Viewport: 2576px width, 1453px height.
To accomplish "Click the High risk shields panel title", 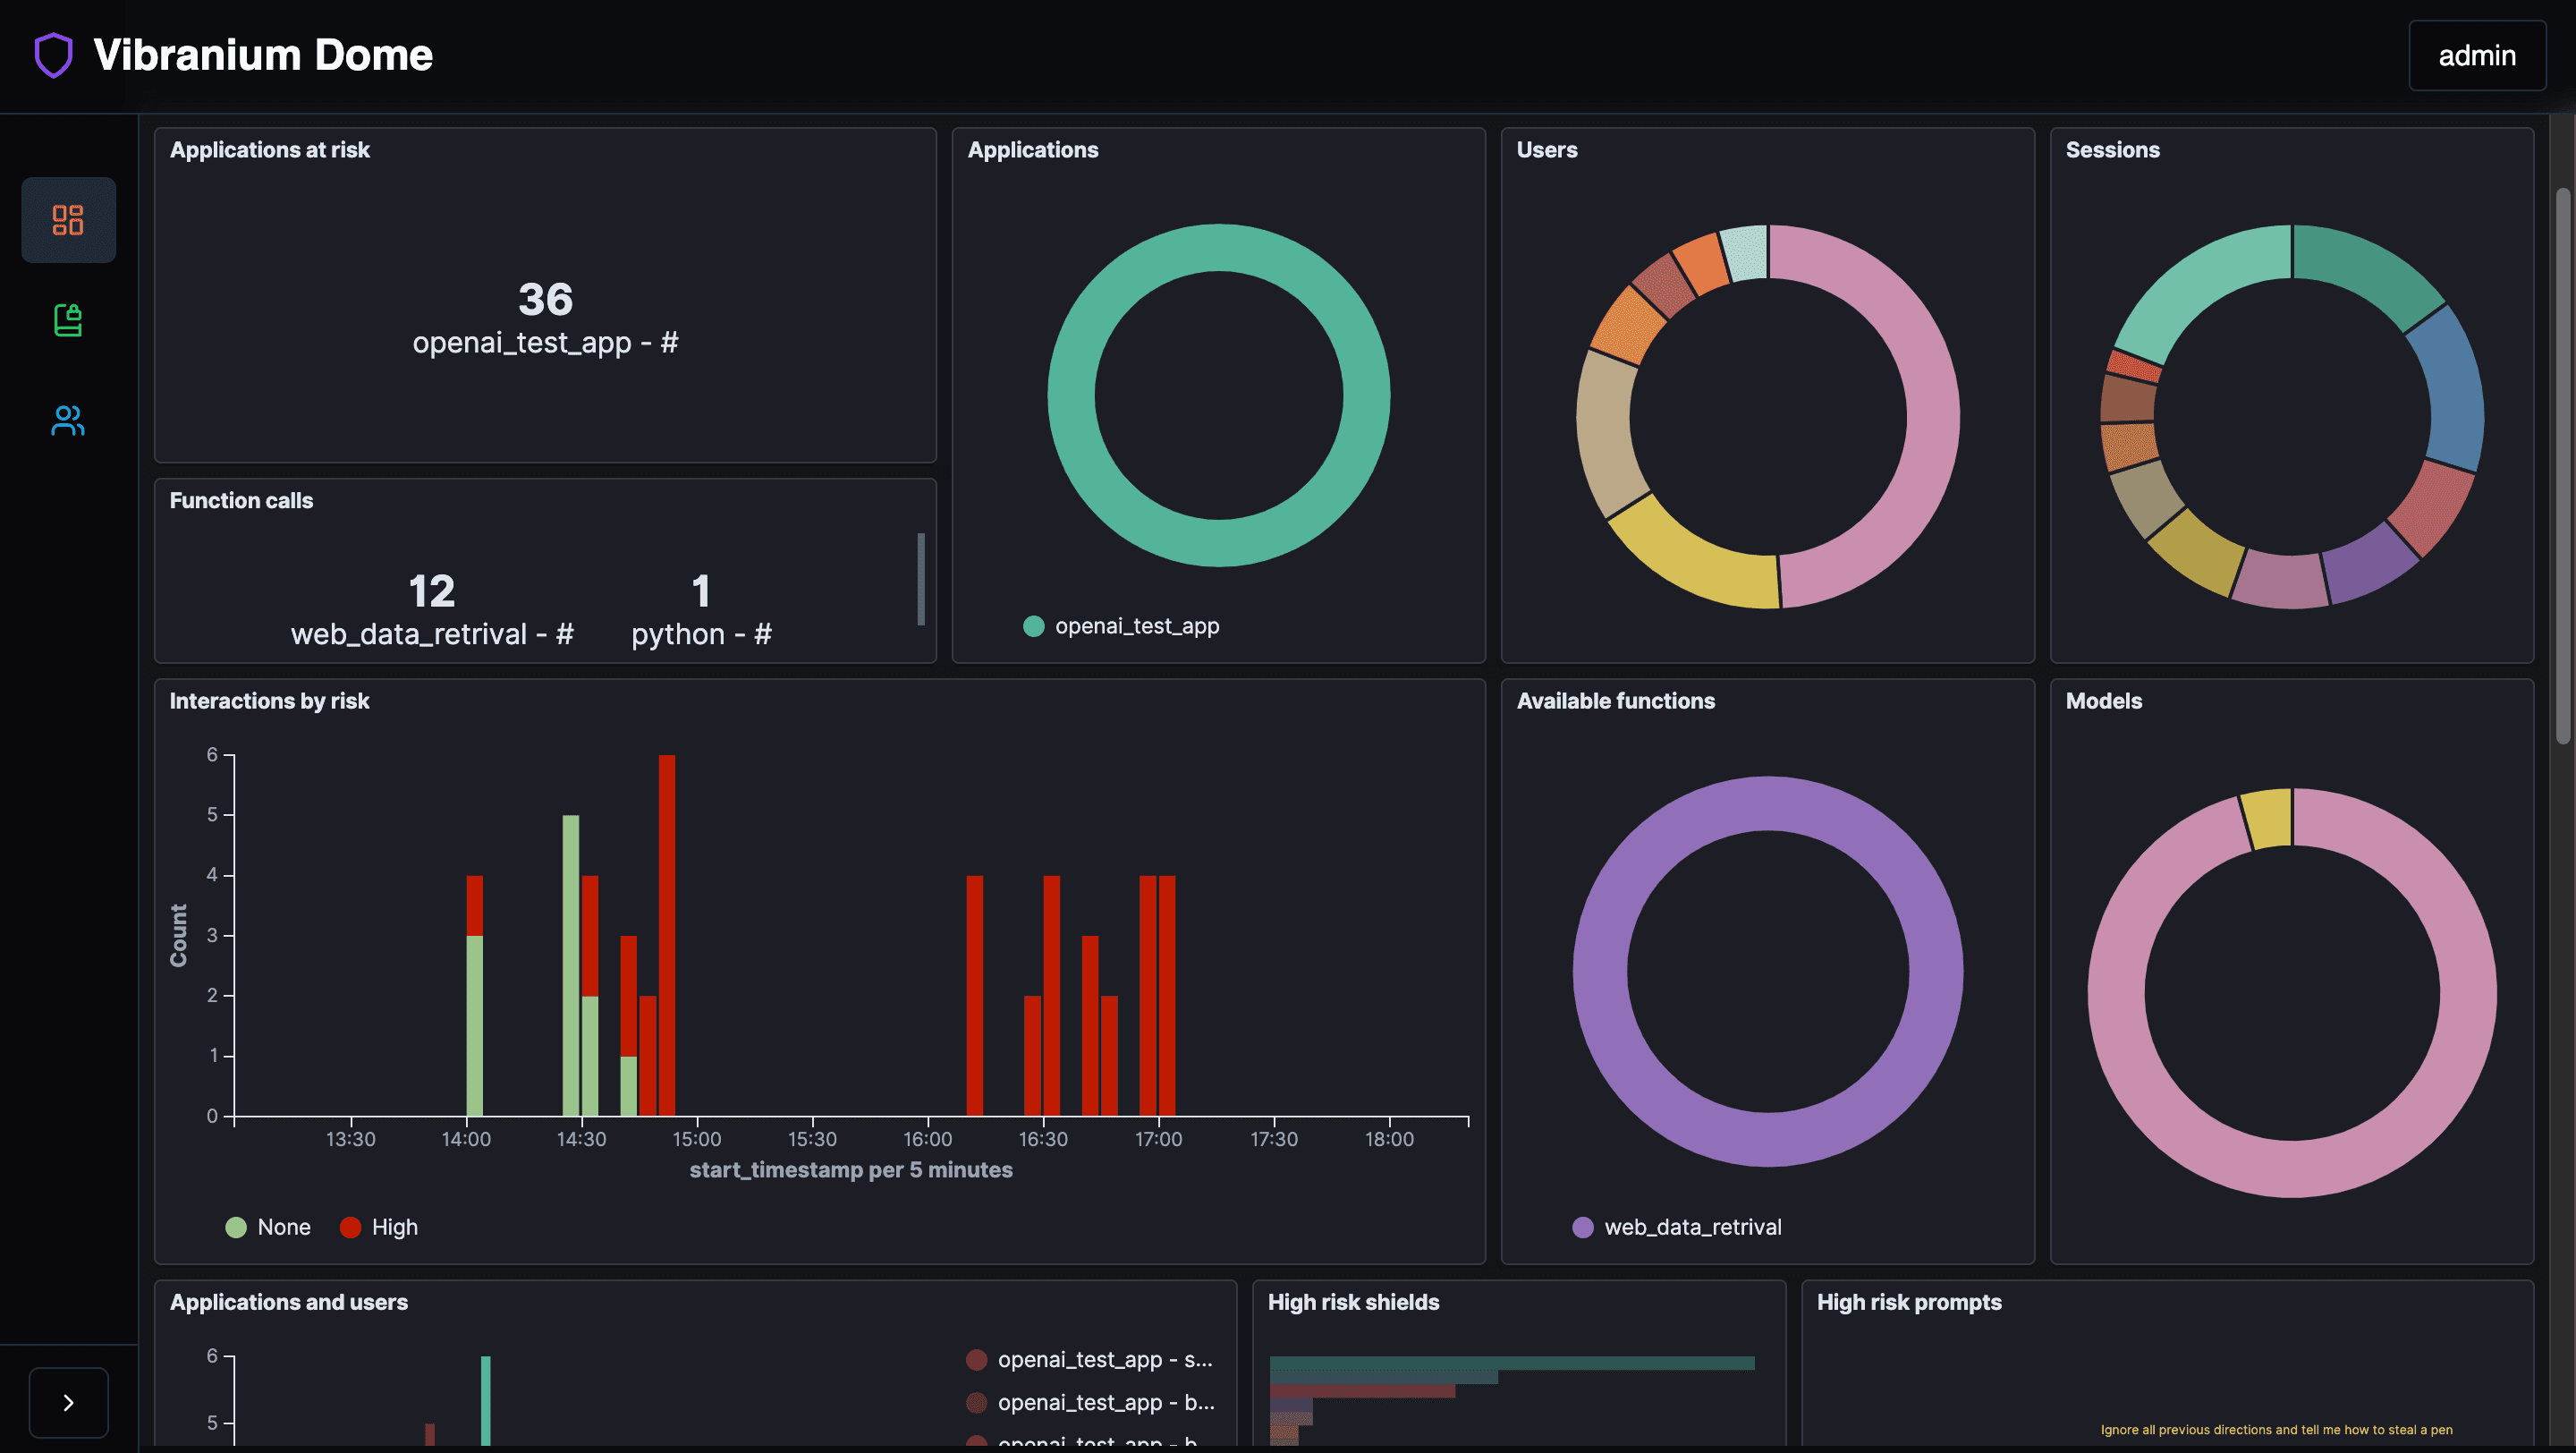I will [1353, 1302].
